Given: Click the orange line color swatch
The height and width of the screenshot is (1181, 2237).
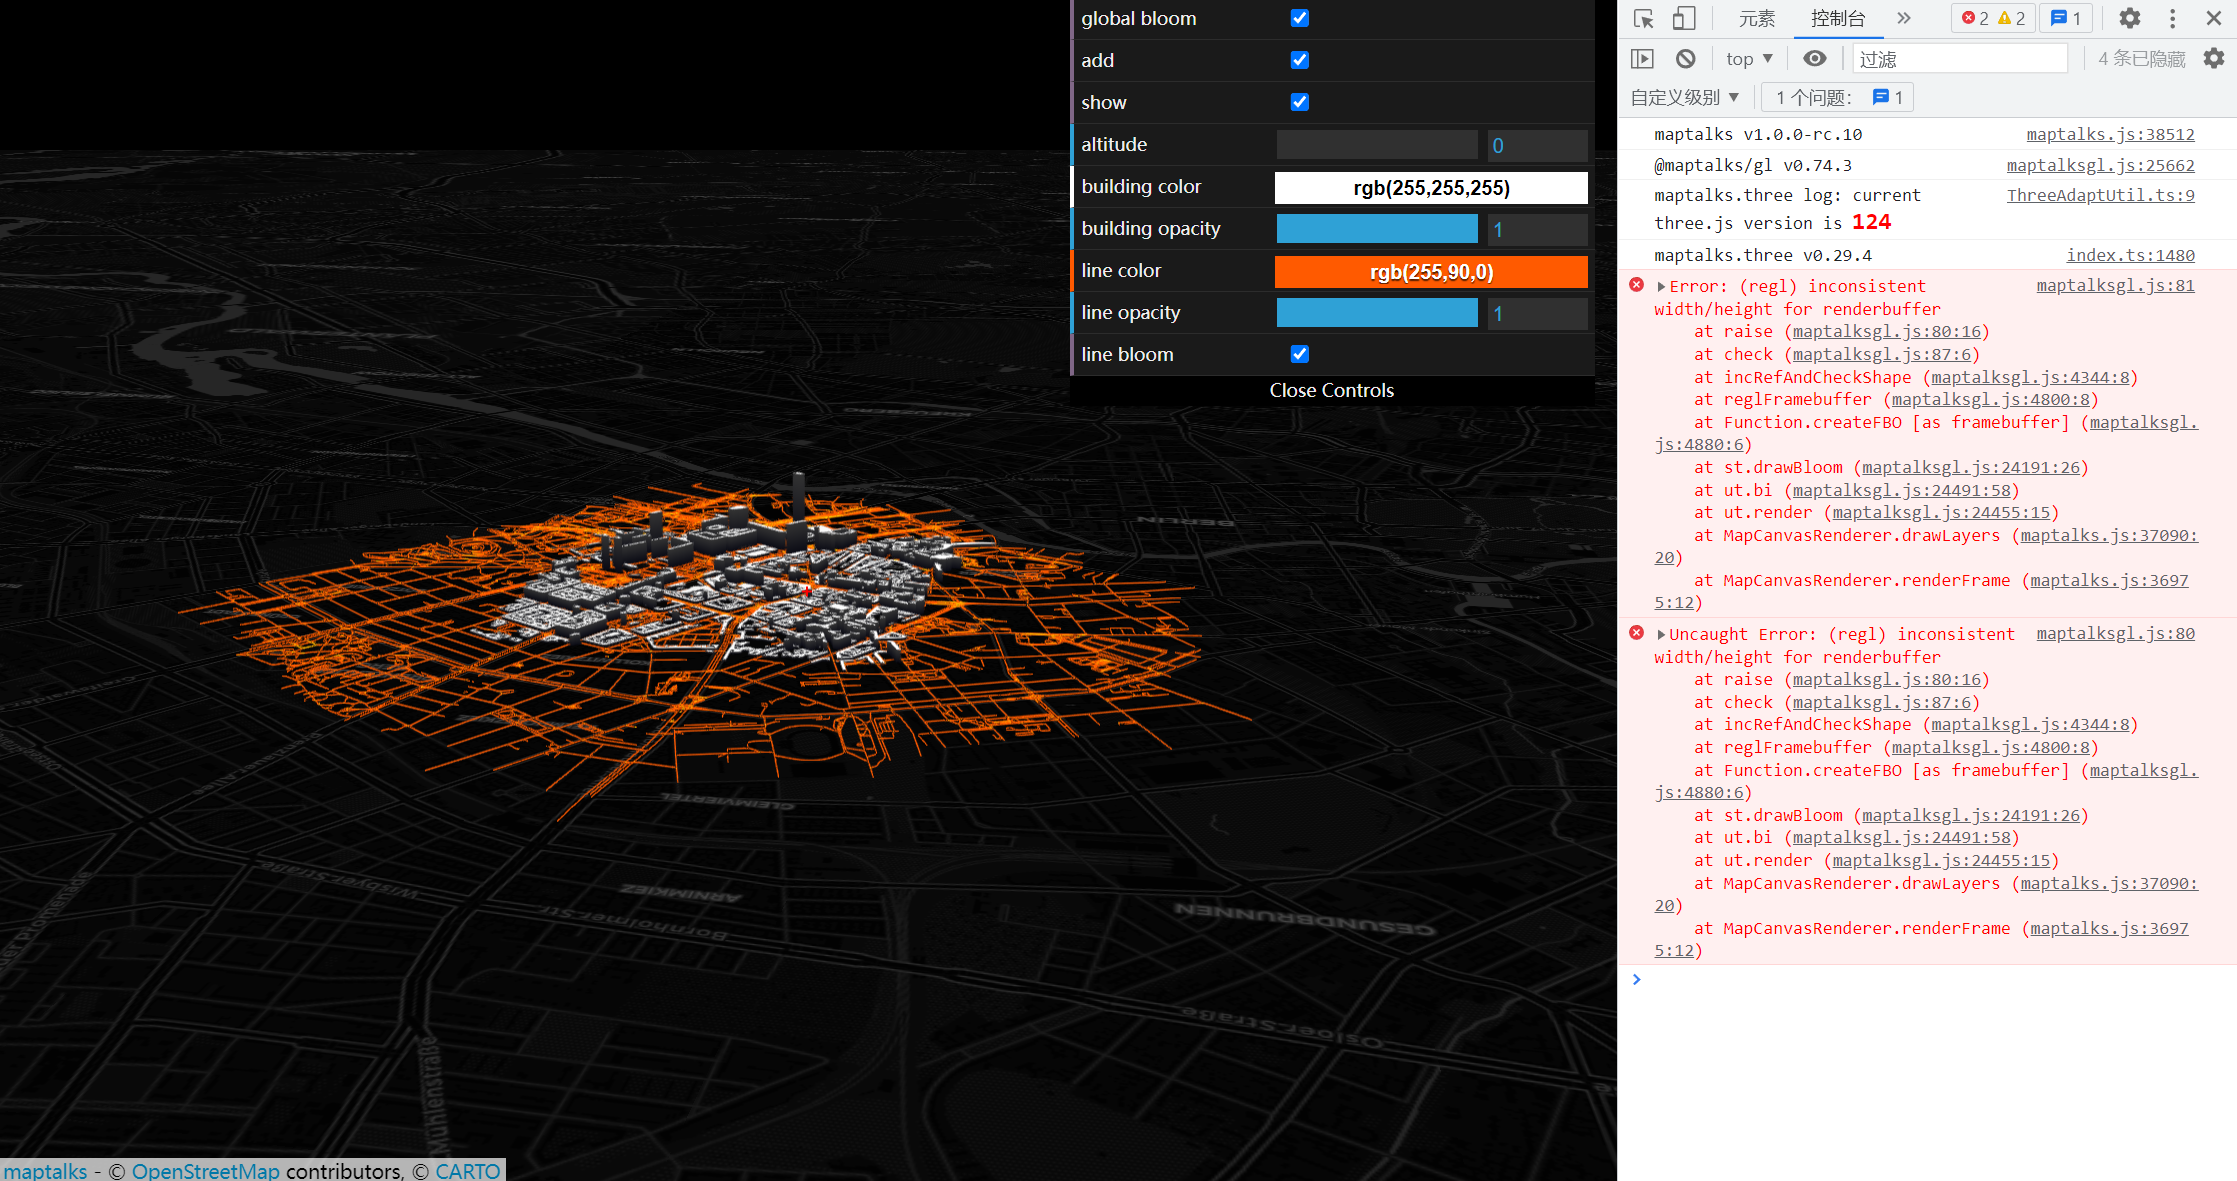Looking at the screenshot, I should pos(1430,271).
